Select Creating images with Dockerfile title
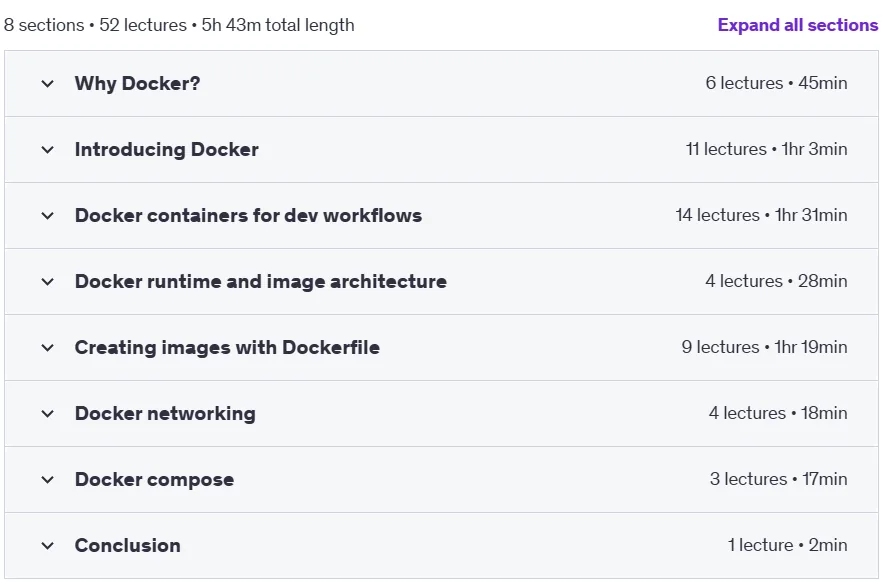Screen dimensions: 883x582 coord(227,347)
